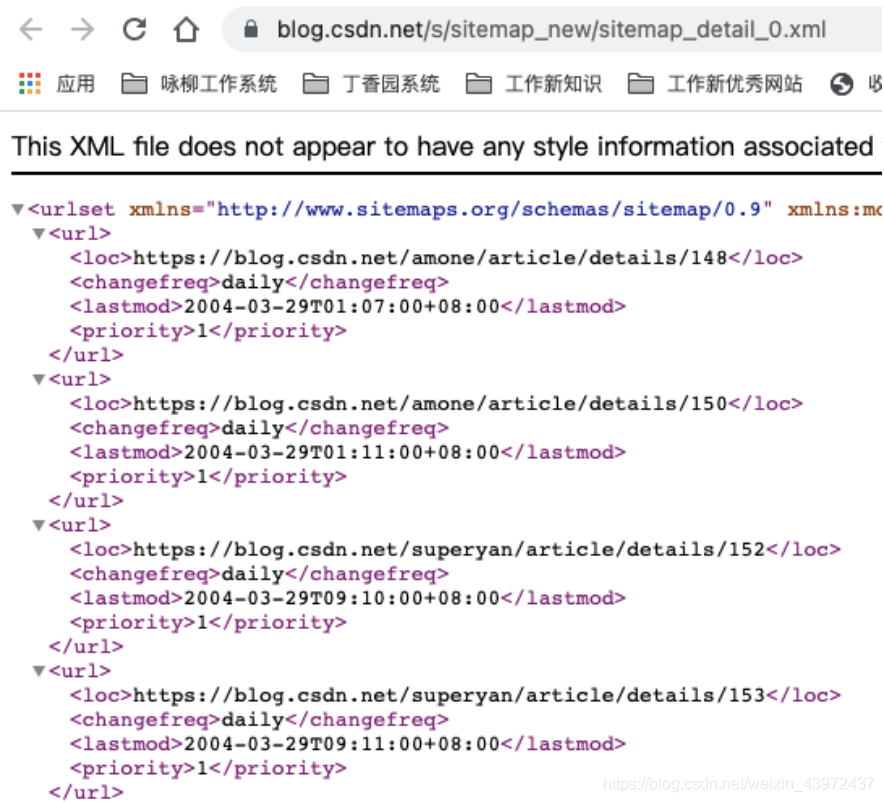Click changefreq daily under details/153
The height and width of the screenshot is (802, 884).
tap(259, 720)
